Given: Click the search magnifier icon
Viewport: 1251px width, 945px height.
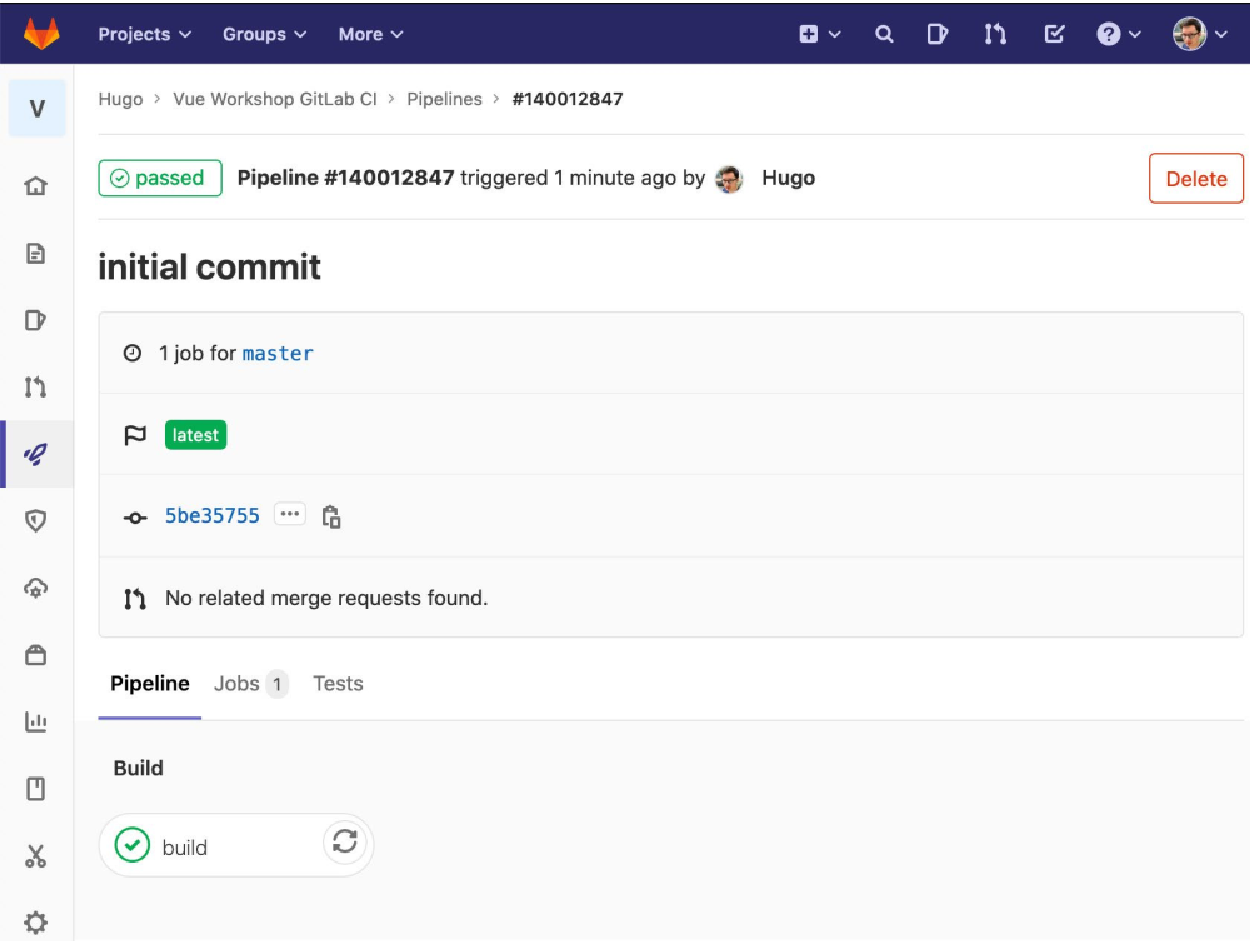Looking at the screenshot, I should click(x=884, y=34).
